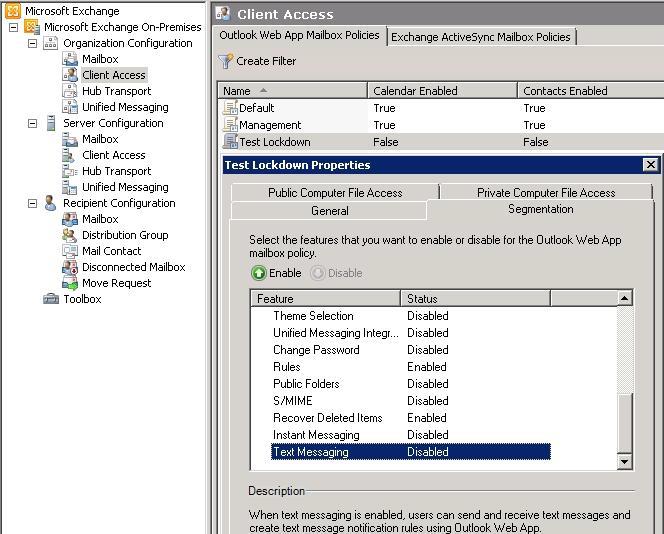Click Organization Configuration Hub Transport icon
This screenshot has width=664, height=534.
(70, 91)
